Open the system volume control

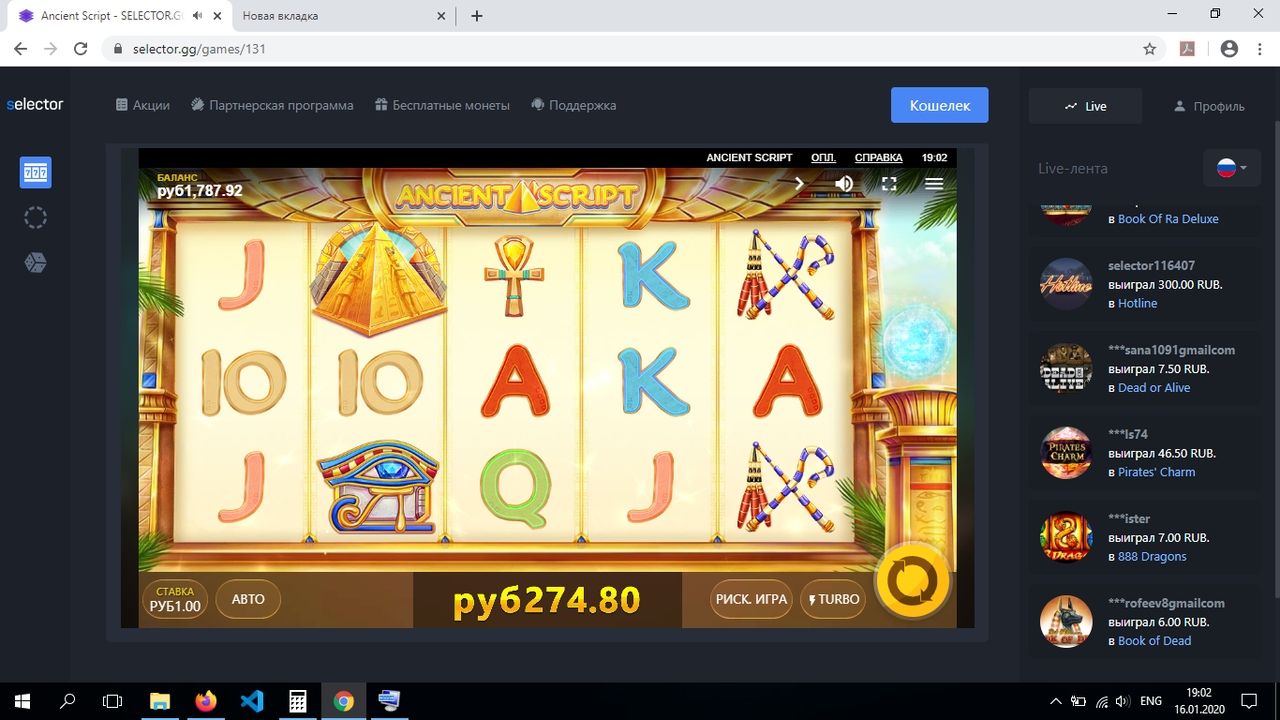pos(1123,701)
